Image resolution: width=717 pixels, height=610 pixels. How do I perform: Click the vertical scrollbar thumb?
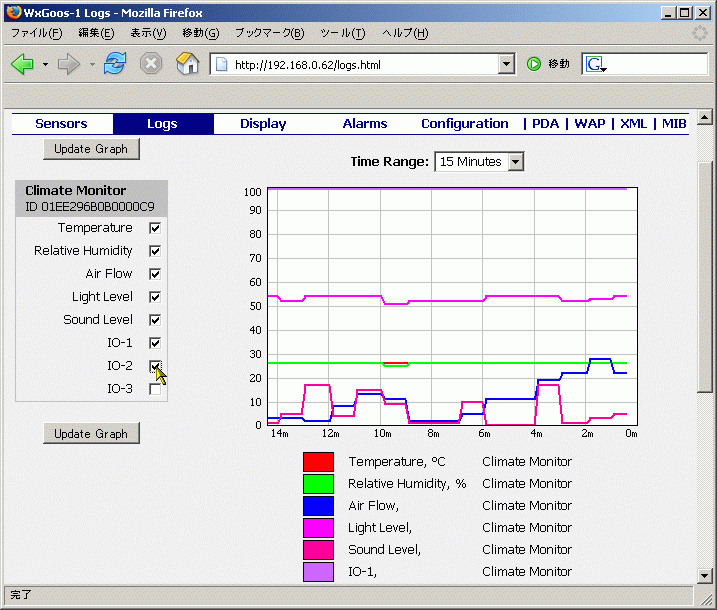[705, 277]
